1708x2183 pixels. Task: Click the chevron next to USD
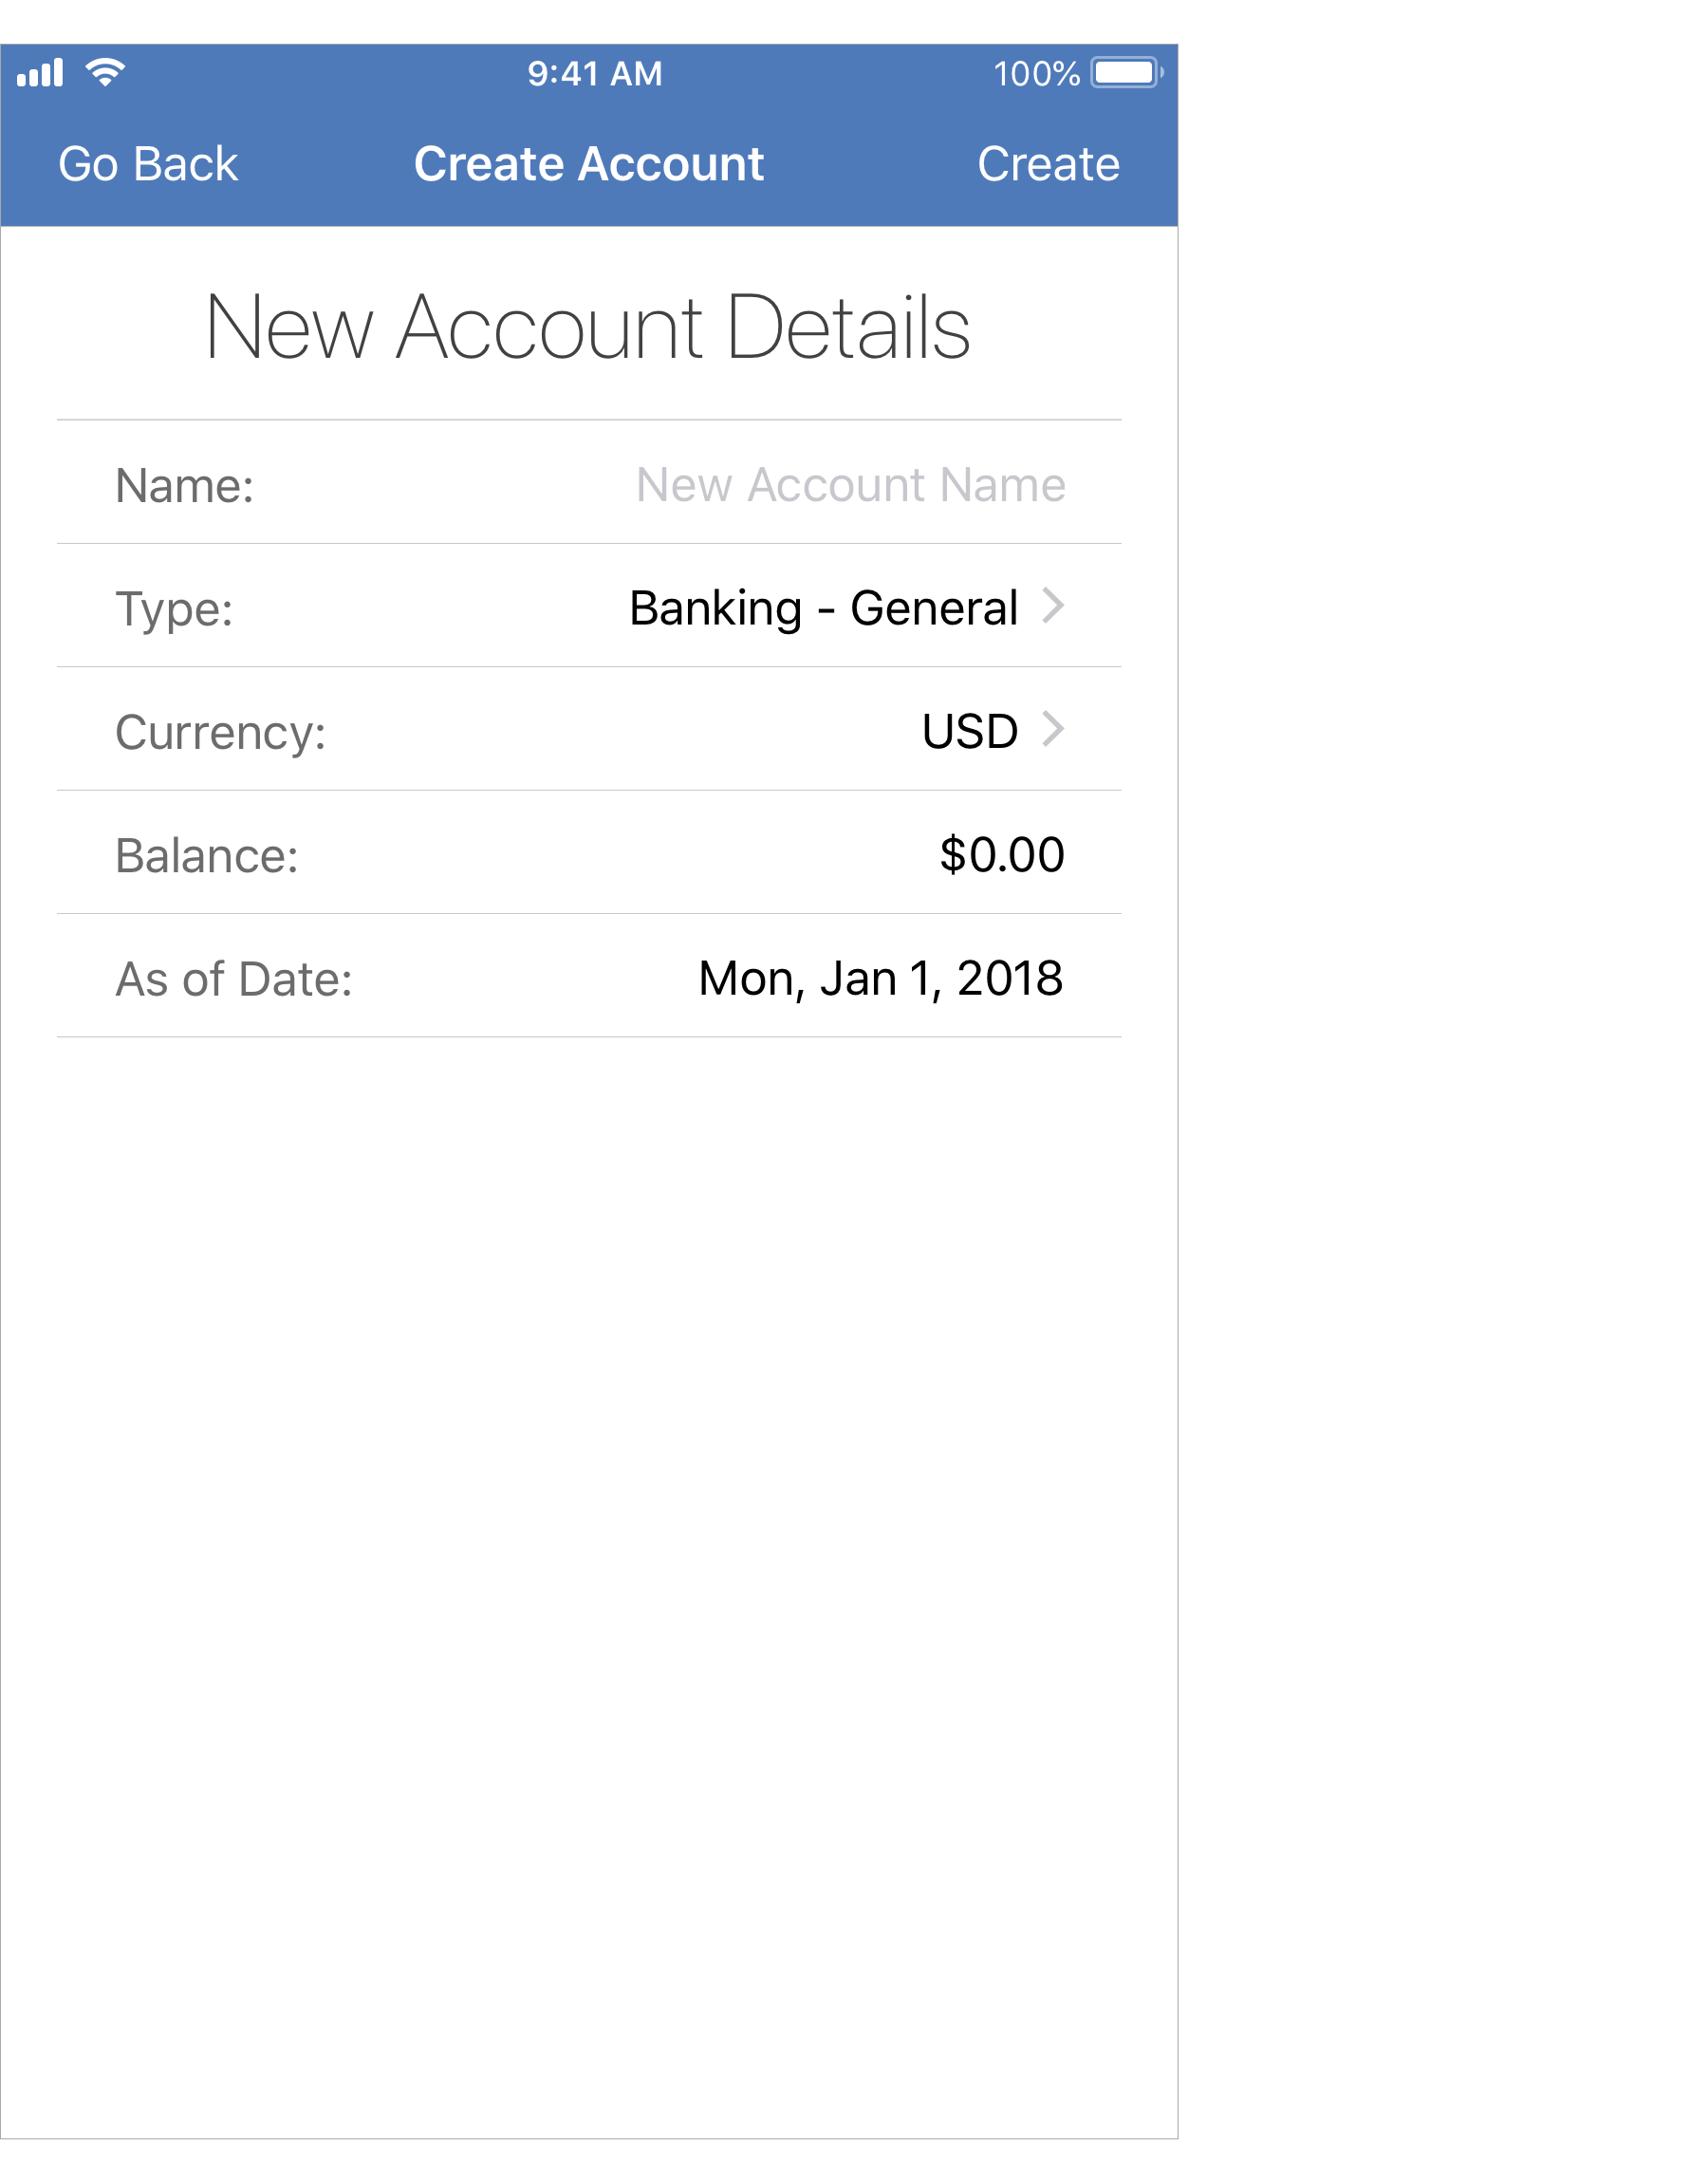pos(1052,729)
